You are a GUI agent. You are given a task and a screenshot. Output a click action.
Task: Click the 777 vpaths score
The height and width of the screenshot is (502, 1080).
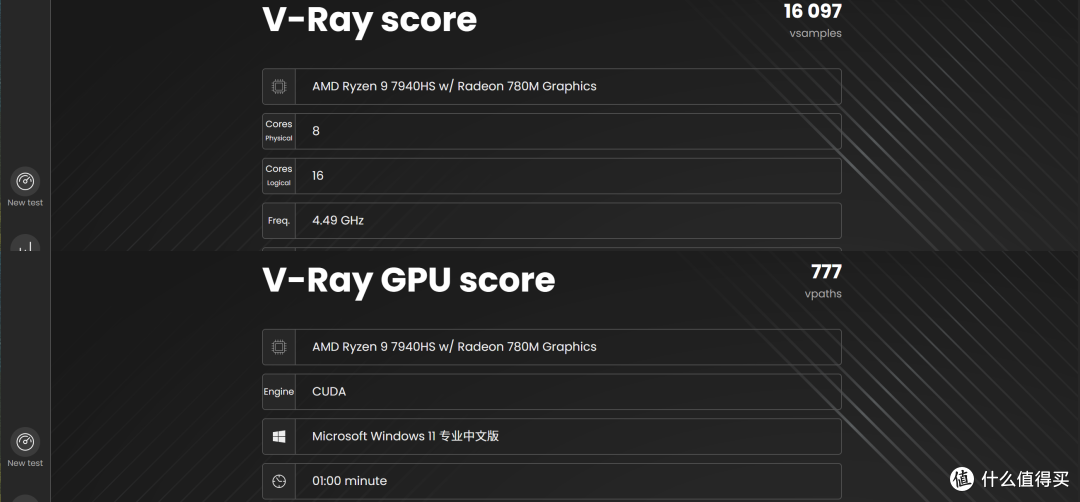[826, 271]
